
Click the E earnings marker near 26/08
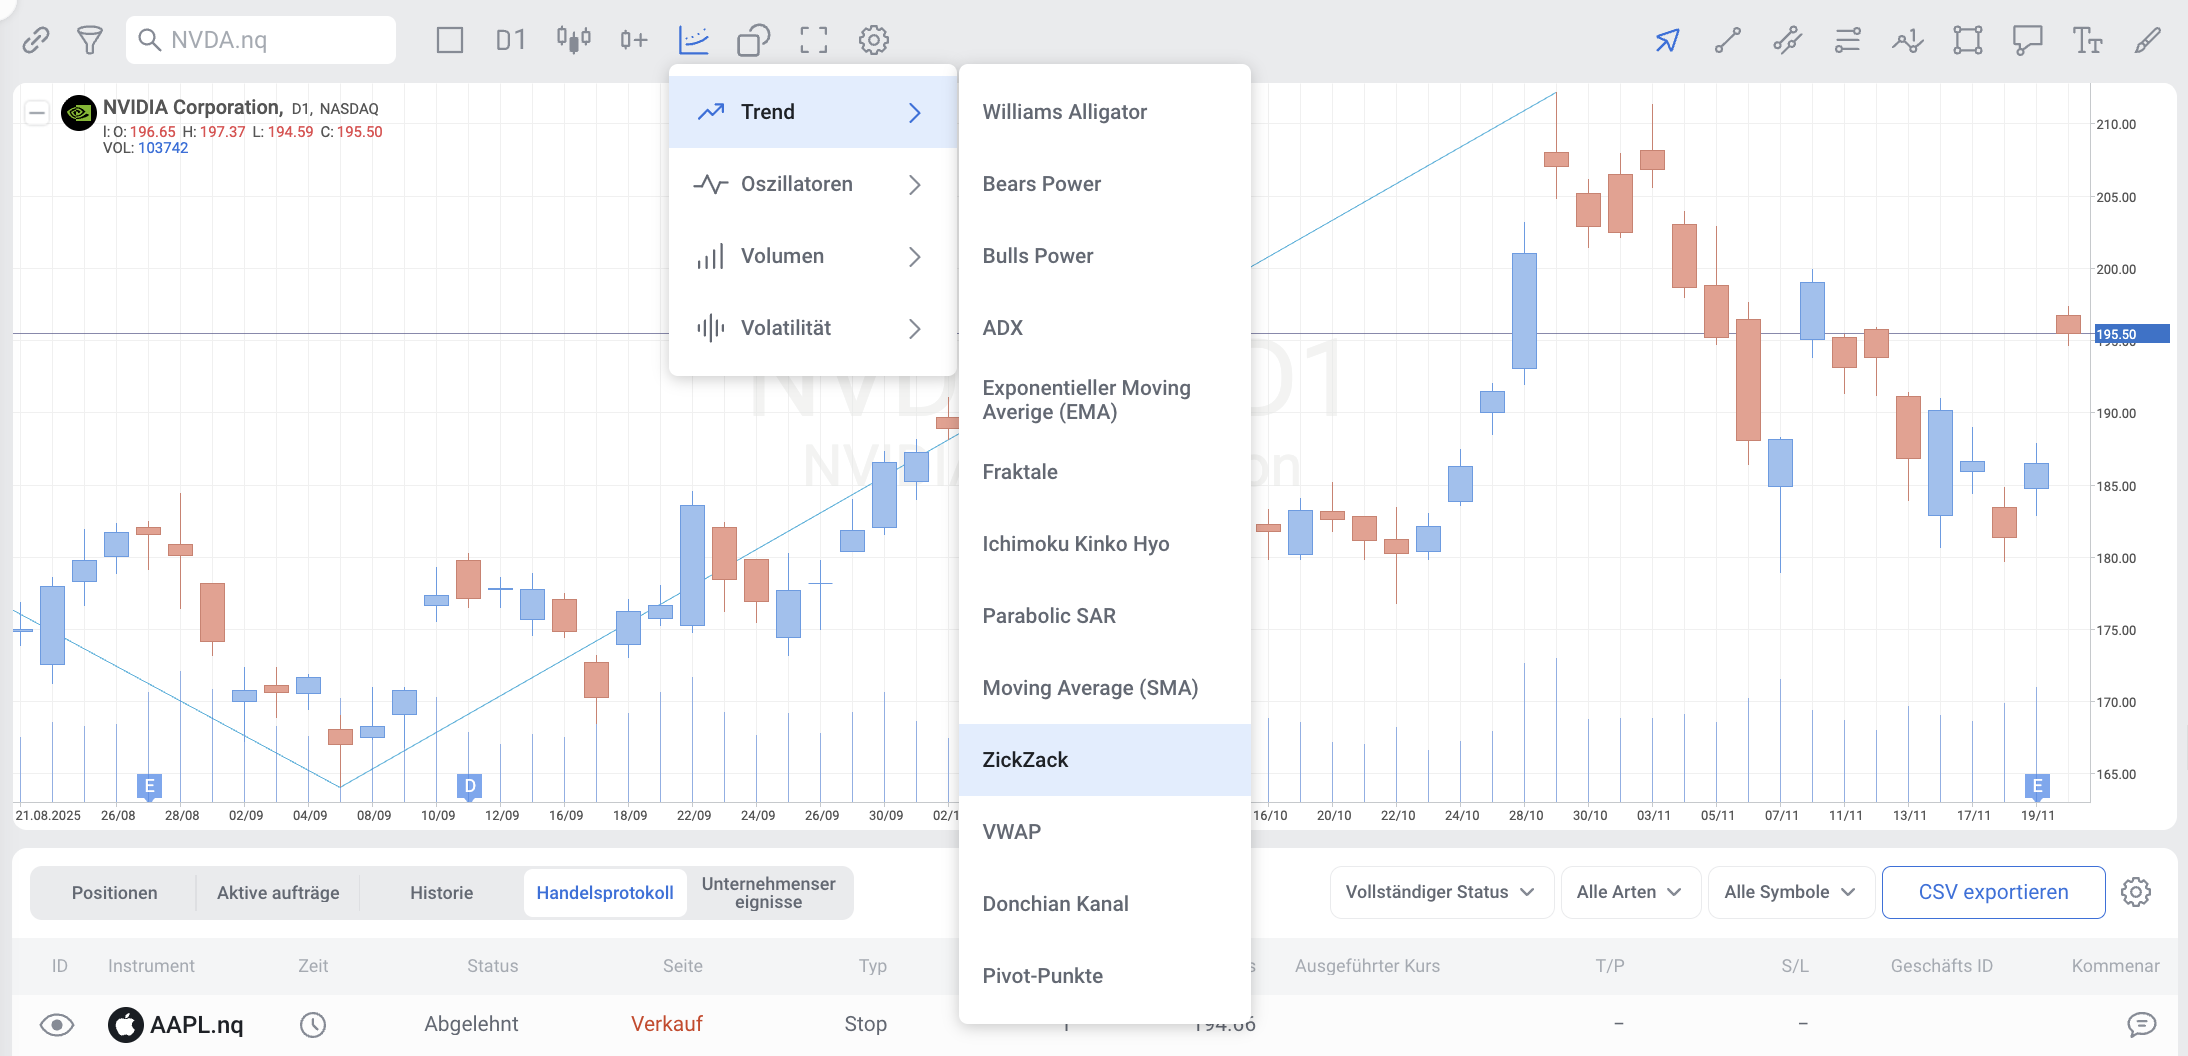(x=149, y=786)
